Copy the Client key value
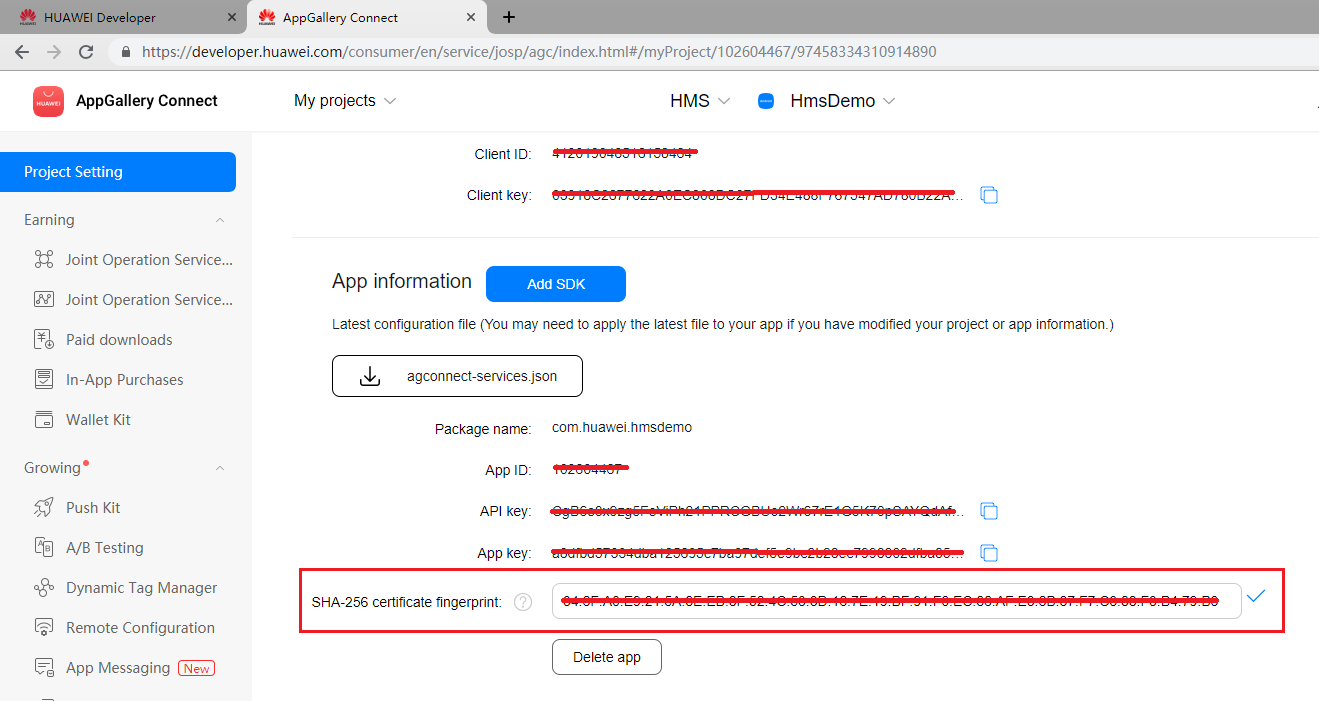 (x=989, y=195)
